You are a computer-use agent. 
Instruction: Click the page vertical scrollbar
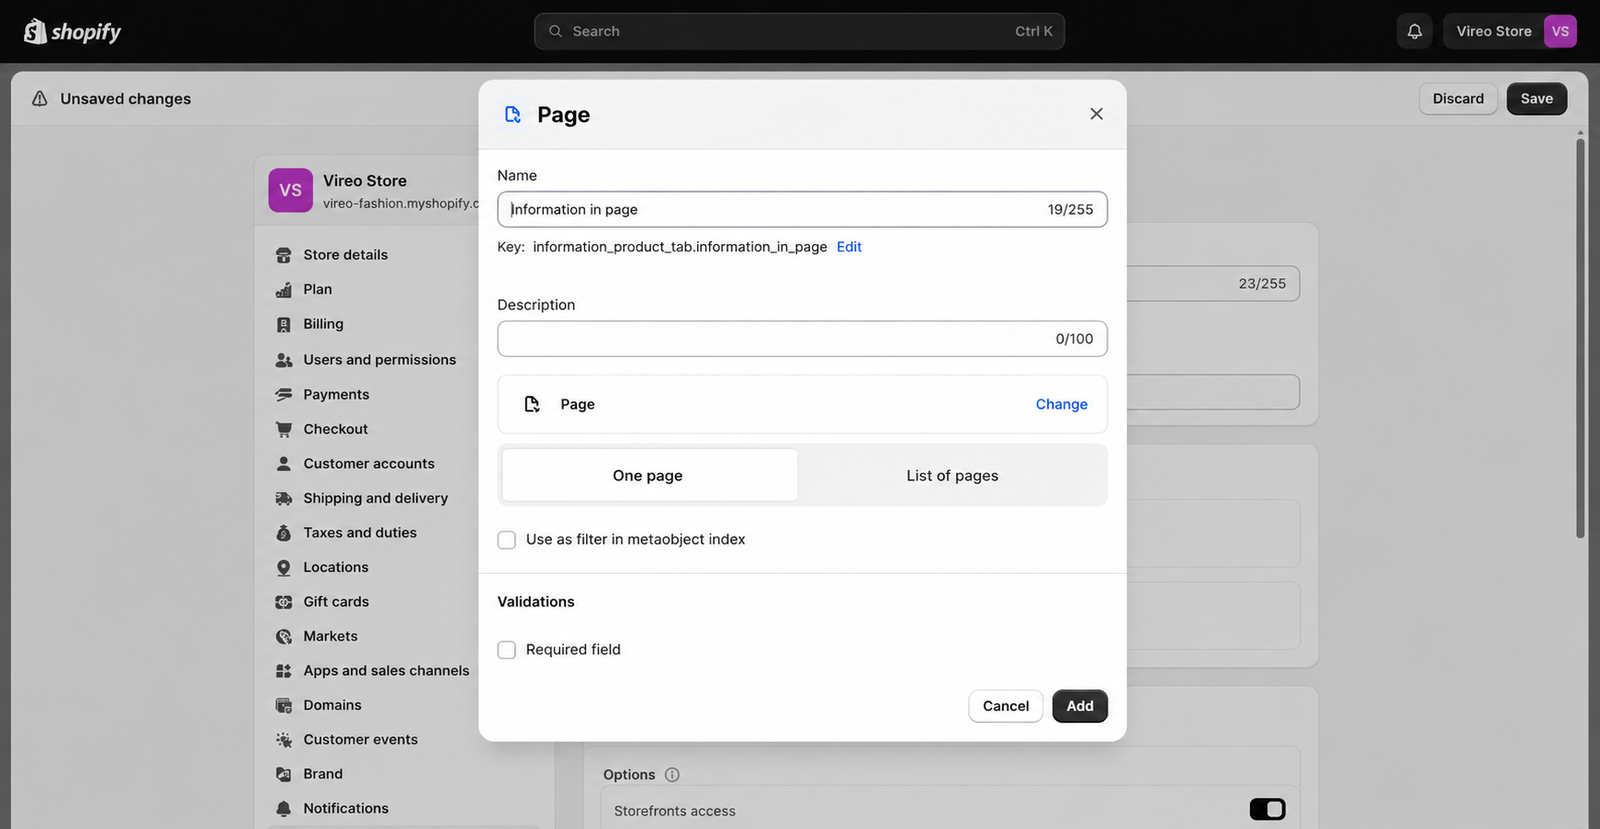(1580, 338)
